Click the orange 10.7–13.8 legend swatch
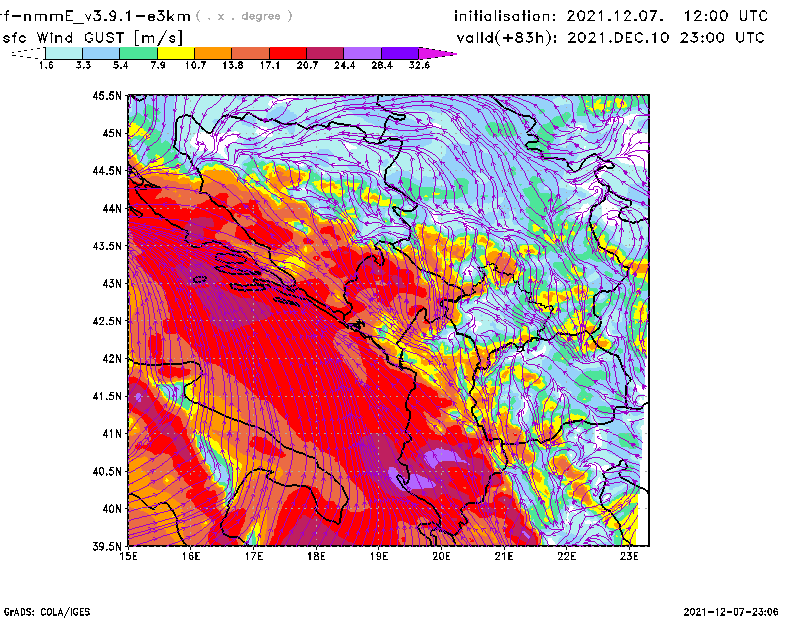Screen dimensions: 800x618 tap(213, 53)
